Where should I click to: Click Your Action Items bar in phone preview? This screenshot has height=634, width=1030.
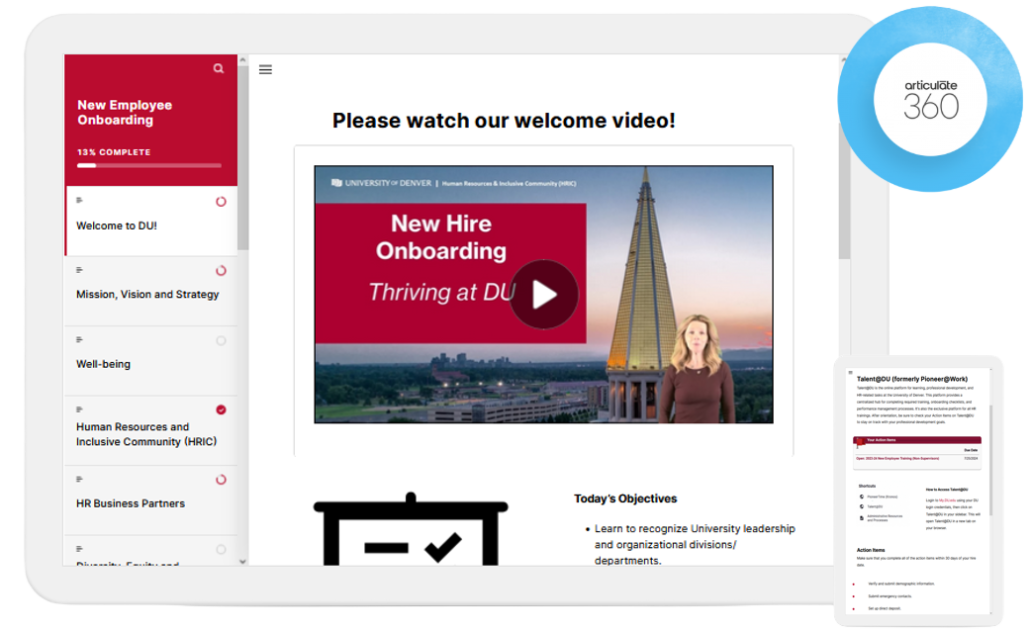[x=917, y=440]
